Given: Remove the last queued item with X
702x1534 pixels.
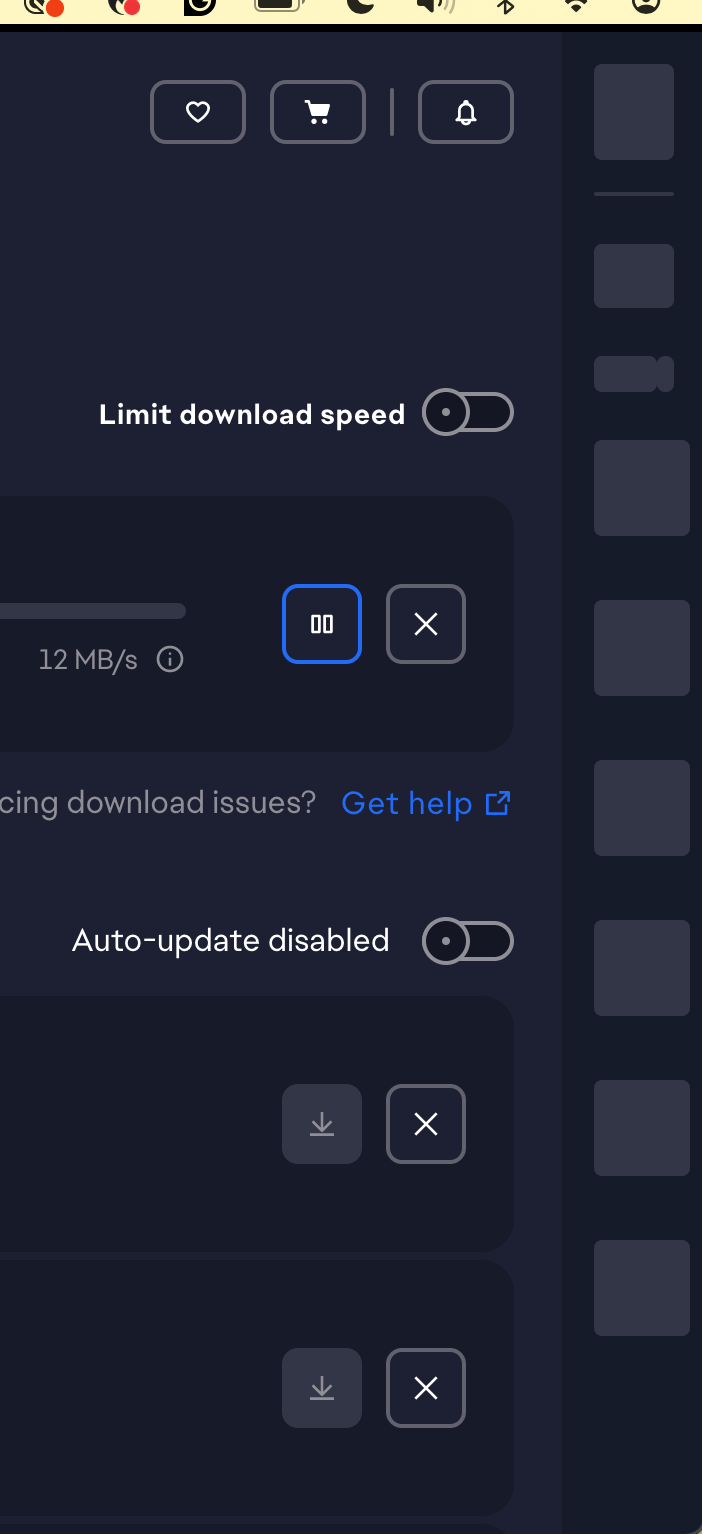Looking at the screenshot, I should point(426,1388).
